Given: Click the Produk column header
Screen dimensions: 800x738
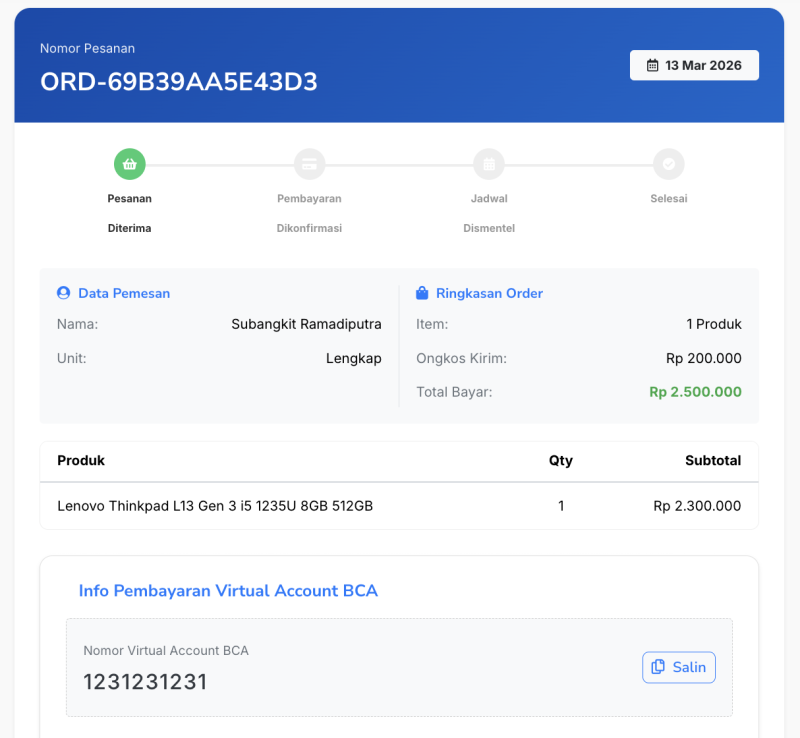Looking at the screenshot, I should coord(81,460).
